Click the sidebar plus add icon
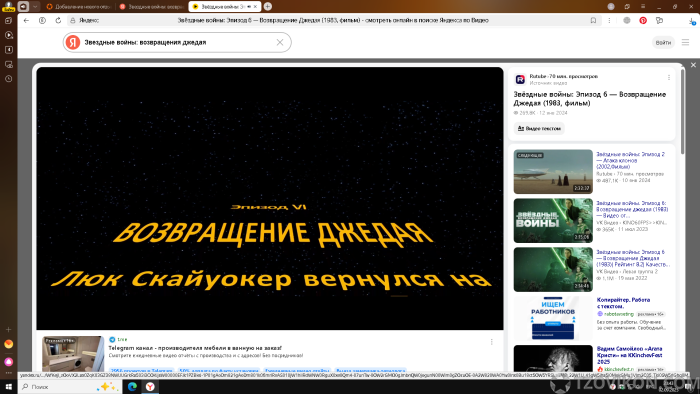Viewport: 700px width, 394px height. tap(8, 329)
